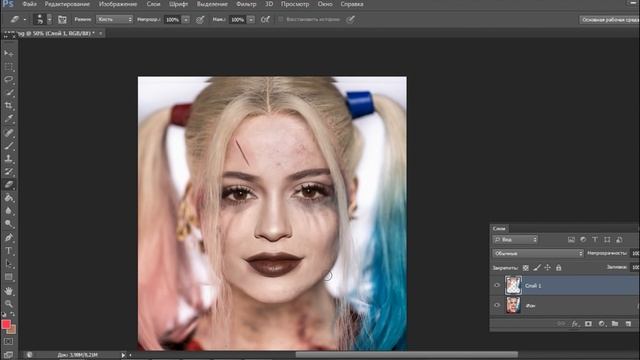Select the Quick Selection tool
The height and width of the screenshot is (360, 640).
9,93
